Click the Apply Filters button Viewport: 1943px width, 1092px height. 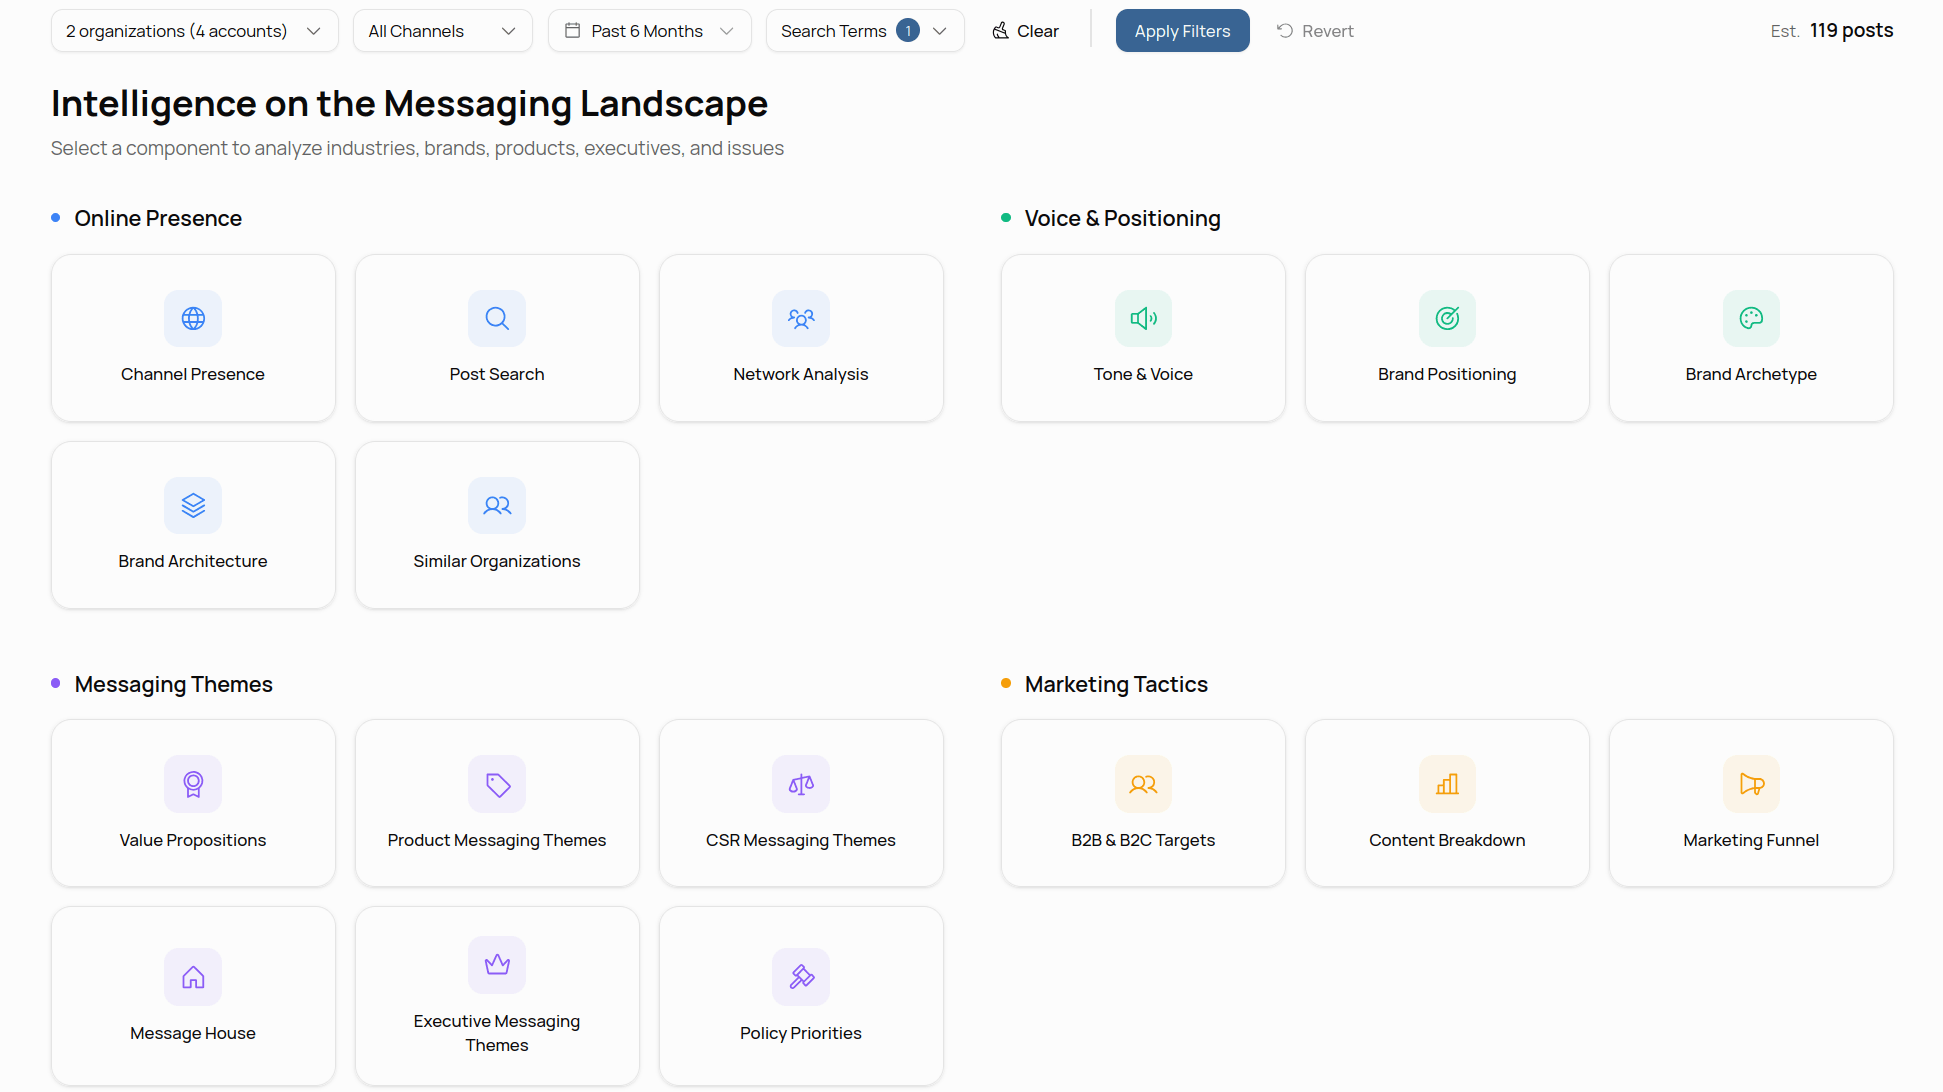pos(1182,30)
